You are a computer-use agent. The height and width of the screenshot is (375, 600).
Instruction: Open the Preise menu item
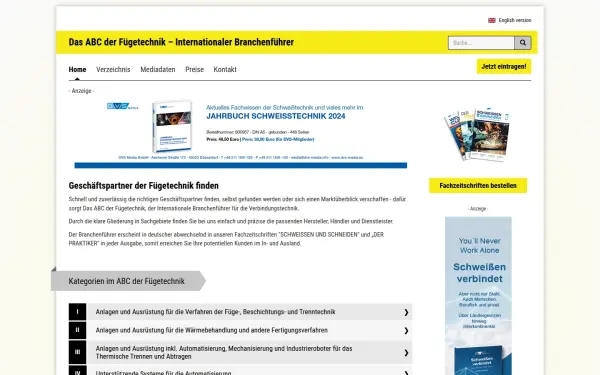click(194, 70)
